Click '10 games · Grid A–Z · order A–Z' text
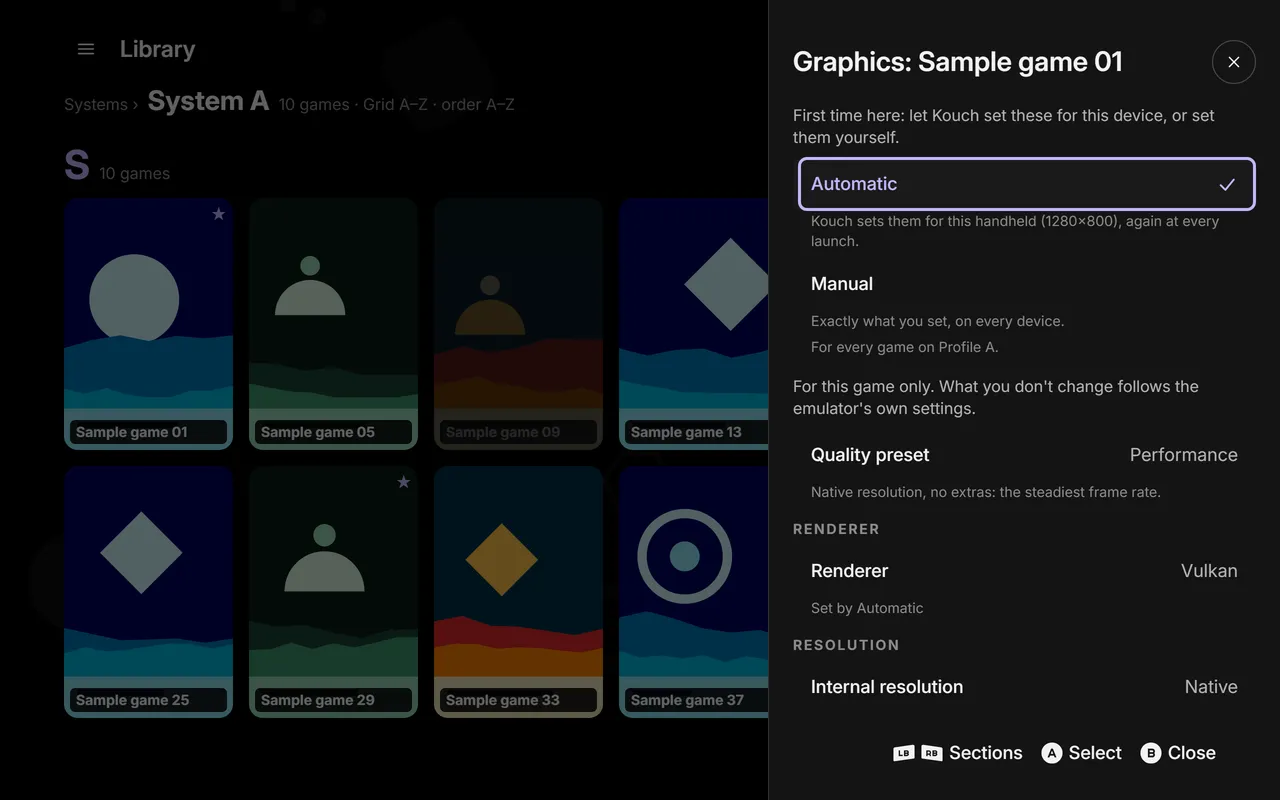 pos(397,104)
